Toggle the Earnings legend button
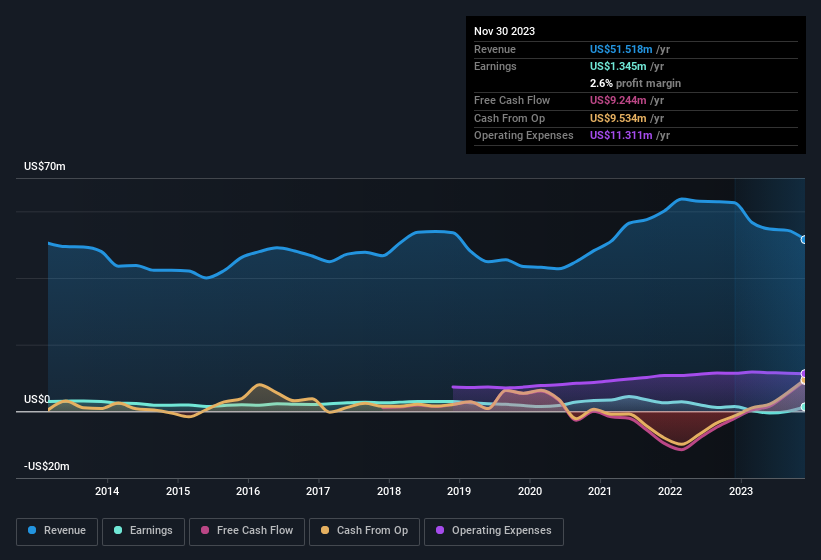821x560 pixels. click(143, 531)
